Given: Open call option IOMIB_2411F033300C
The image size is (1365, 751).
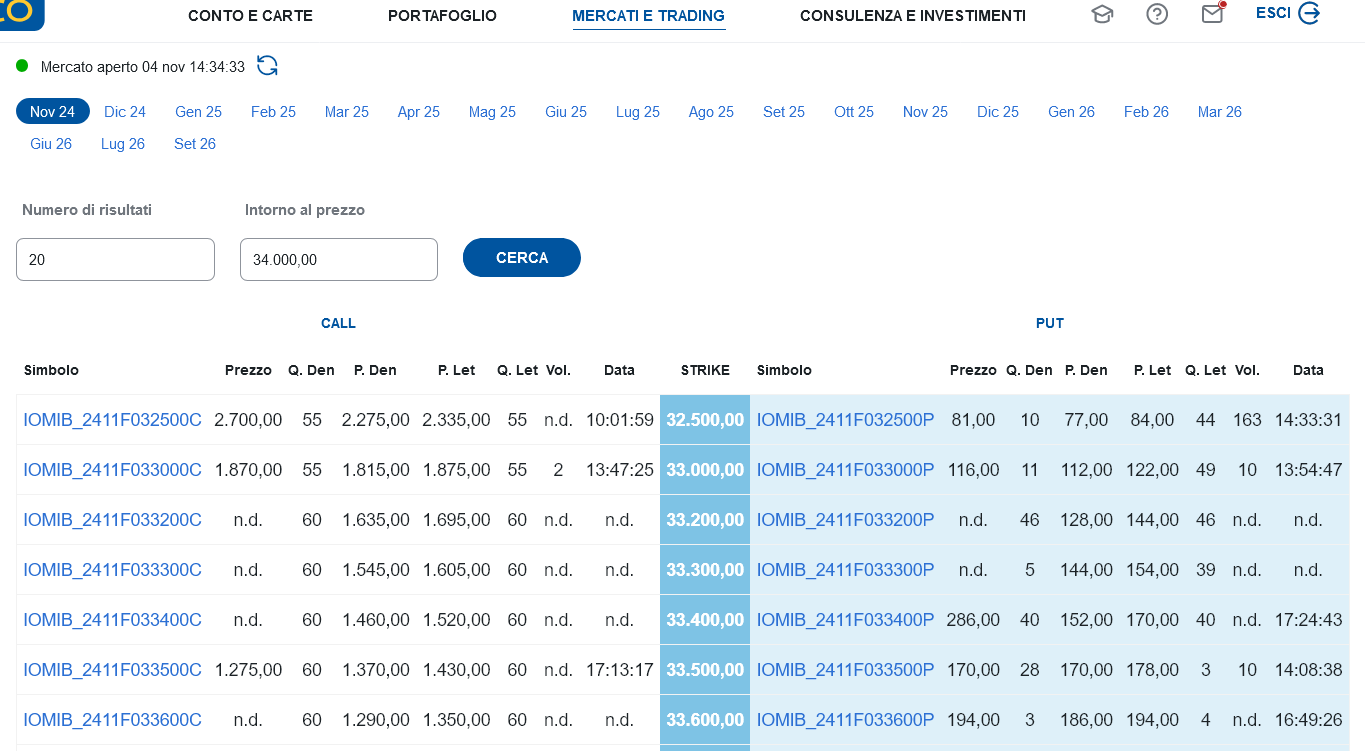Looking at the screenshot, I should (113, 570).
